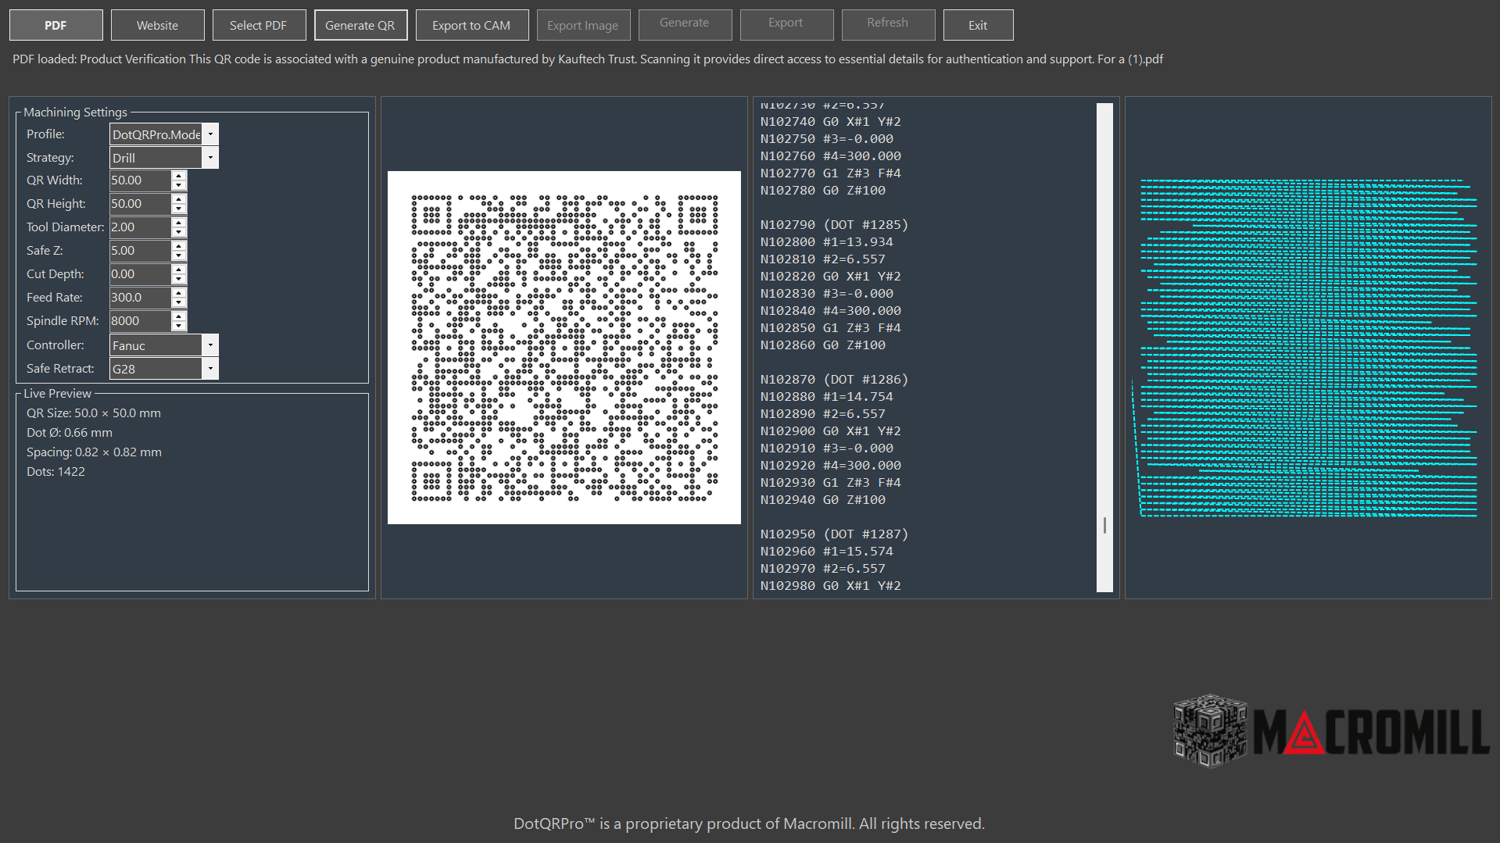
Task: Select G-code line N102960 #1=15.574
Action: [x=827, y=552]
